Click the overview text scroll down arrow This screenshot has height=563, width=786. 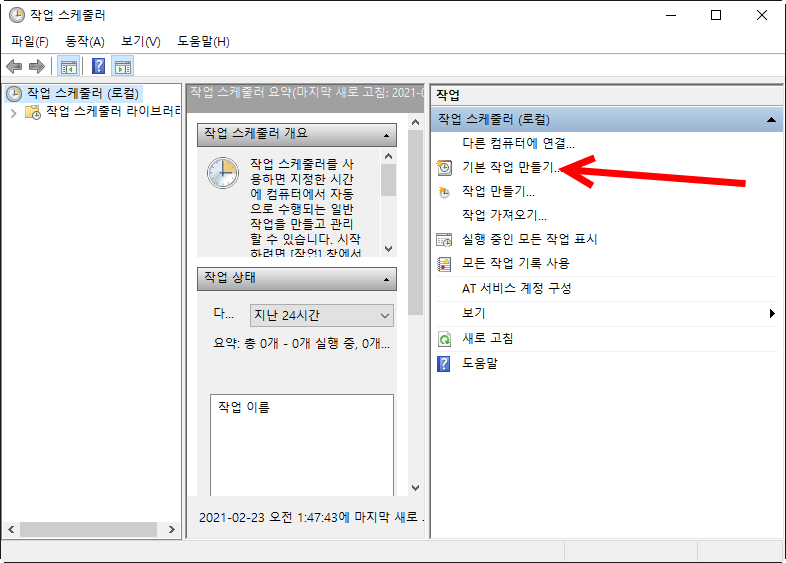(x=388, y=249)
